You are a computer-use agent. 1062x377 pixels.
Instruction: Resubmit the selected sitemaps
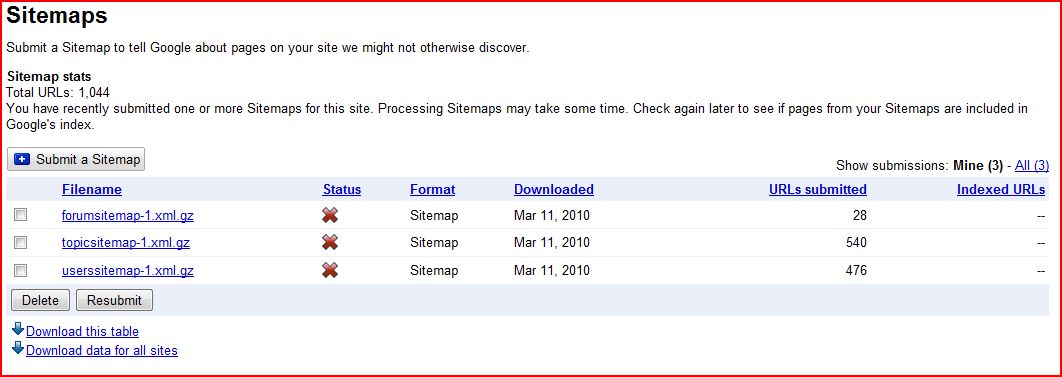click(x=114, y=301)
